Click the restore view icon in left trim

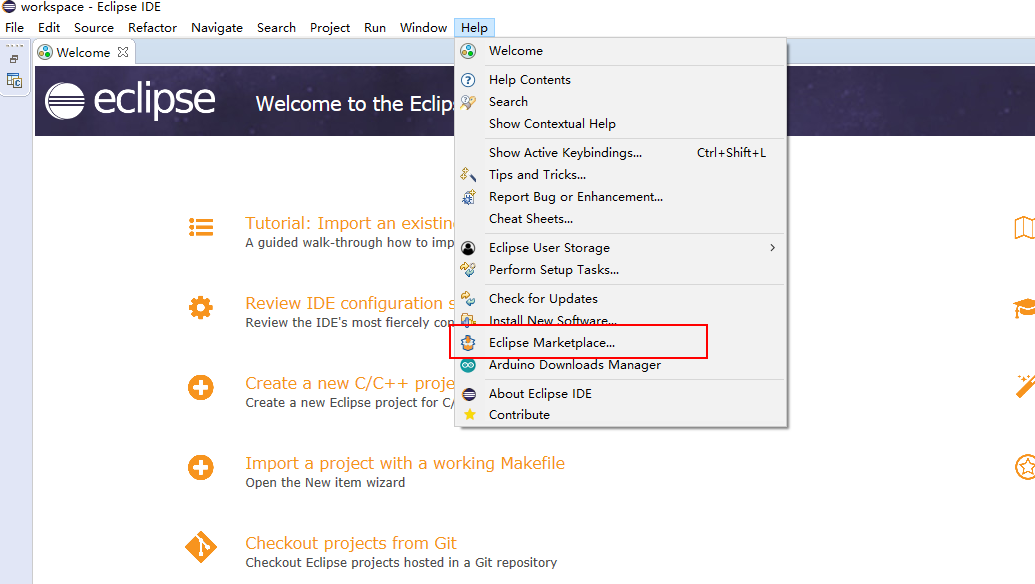(x=14, y=59)
